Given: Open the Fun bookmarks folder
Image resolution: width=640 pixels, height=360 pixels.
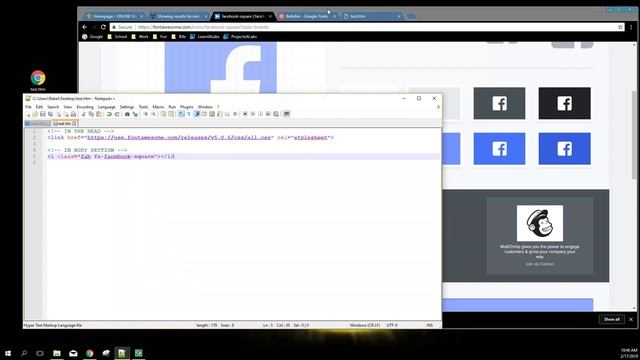Looking at the screenshot, I should coord(160,37).
